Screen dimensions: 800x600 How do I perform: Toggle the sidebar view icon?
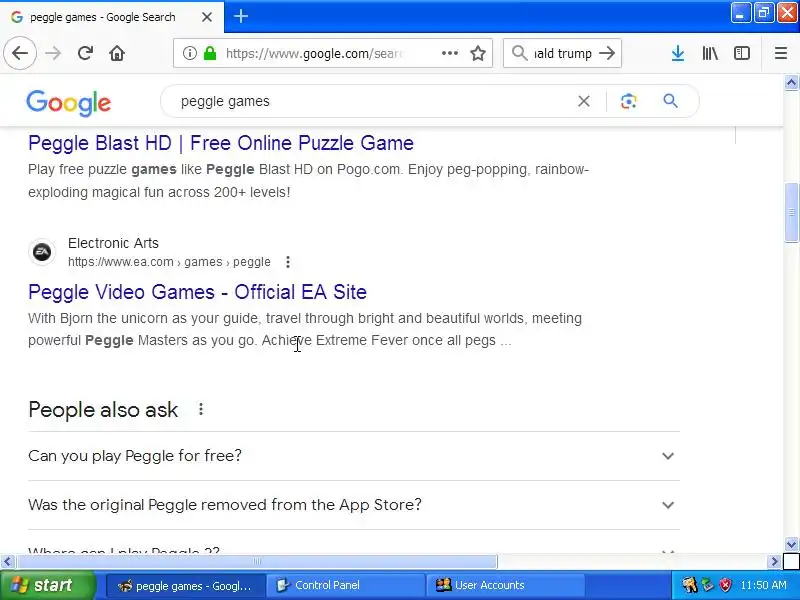741,53
